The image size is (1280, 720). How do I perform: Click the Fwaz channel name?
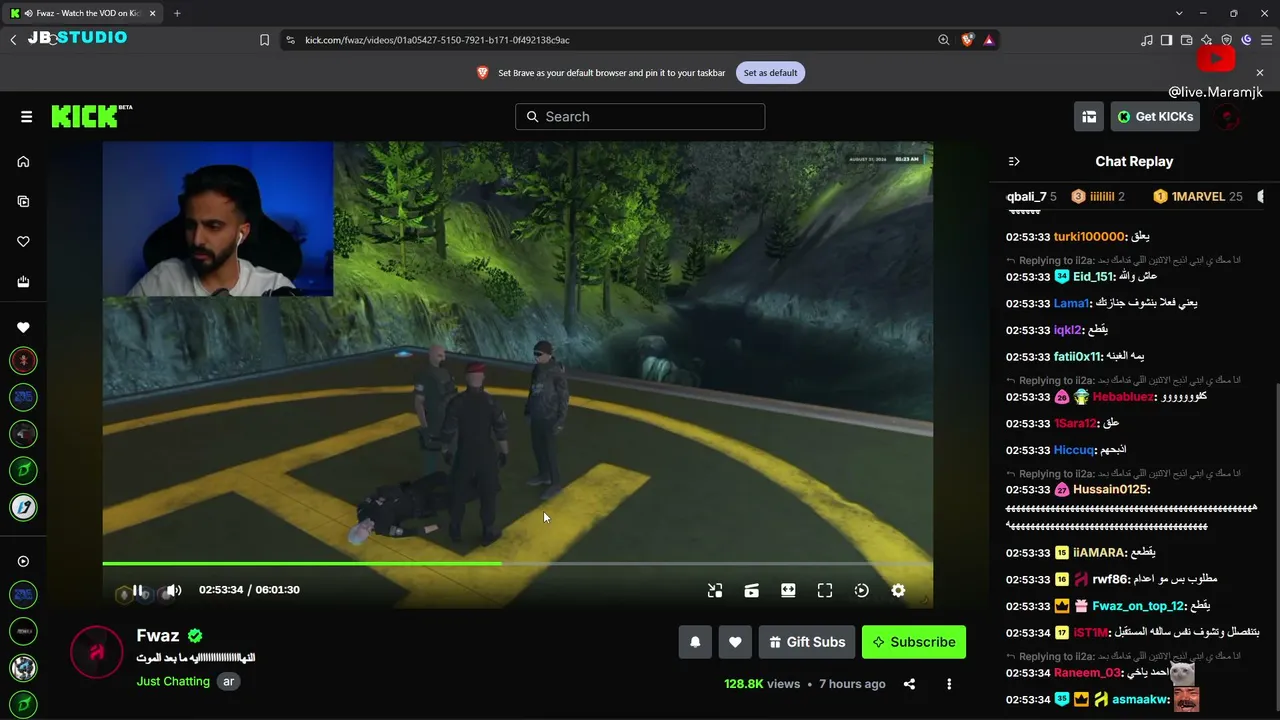click(x=158, y=635)
